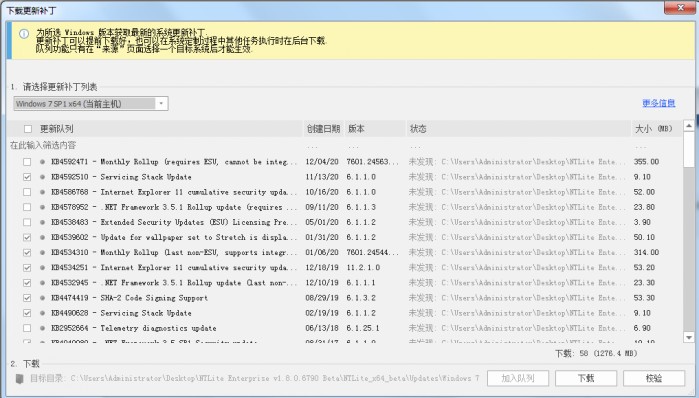This screenshot has height=398, width=699.
Task: Uncheck the KB4539602 wallpaper update checkbox
Action: (x=27, y=238)
